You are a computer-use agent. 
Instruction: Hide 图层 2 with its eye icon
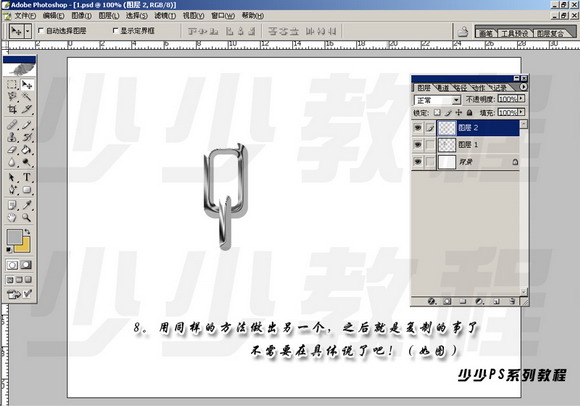click(418, 128)
